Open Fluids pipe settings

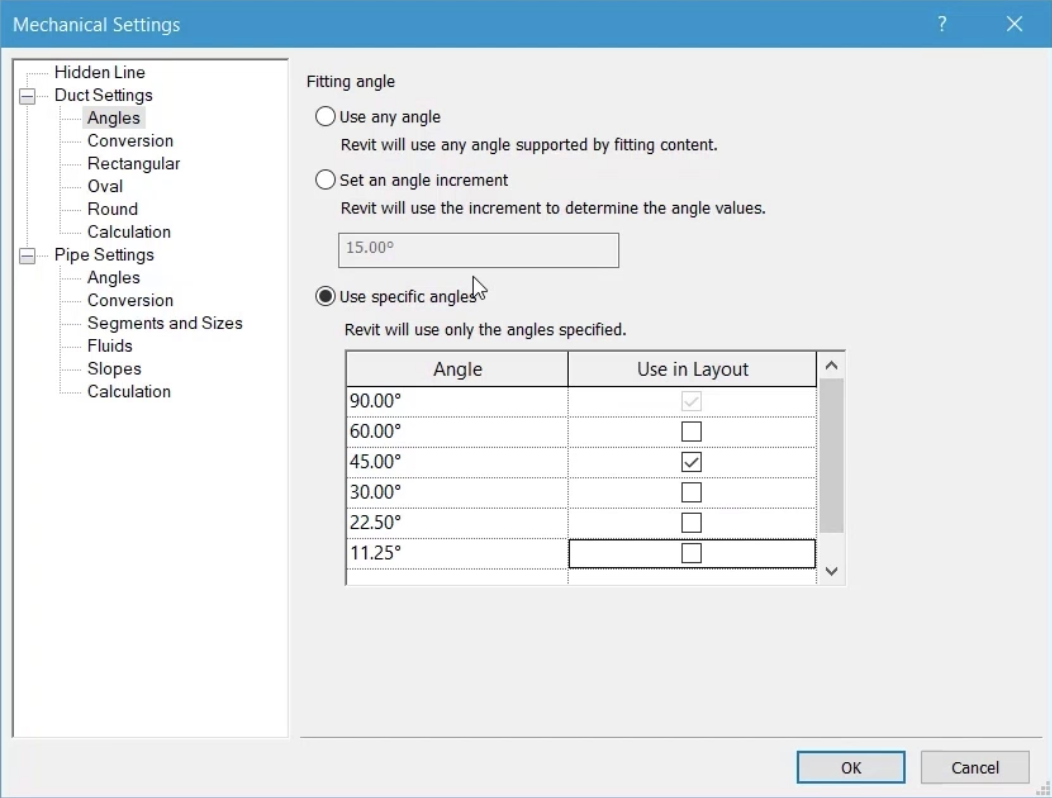click(x=109, y=346)
